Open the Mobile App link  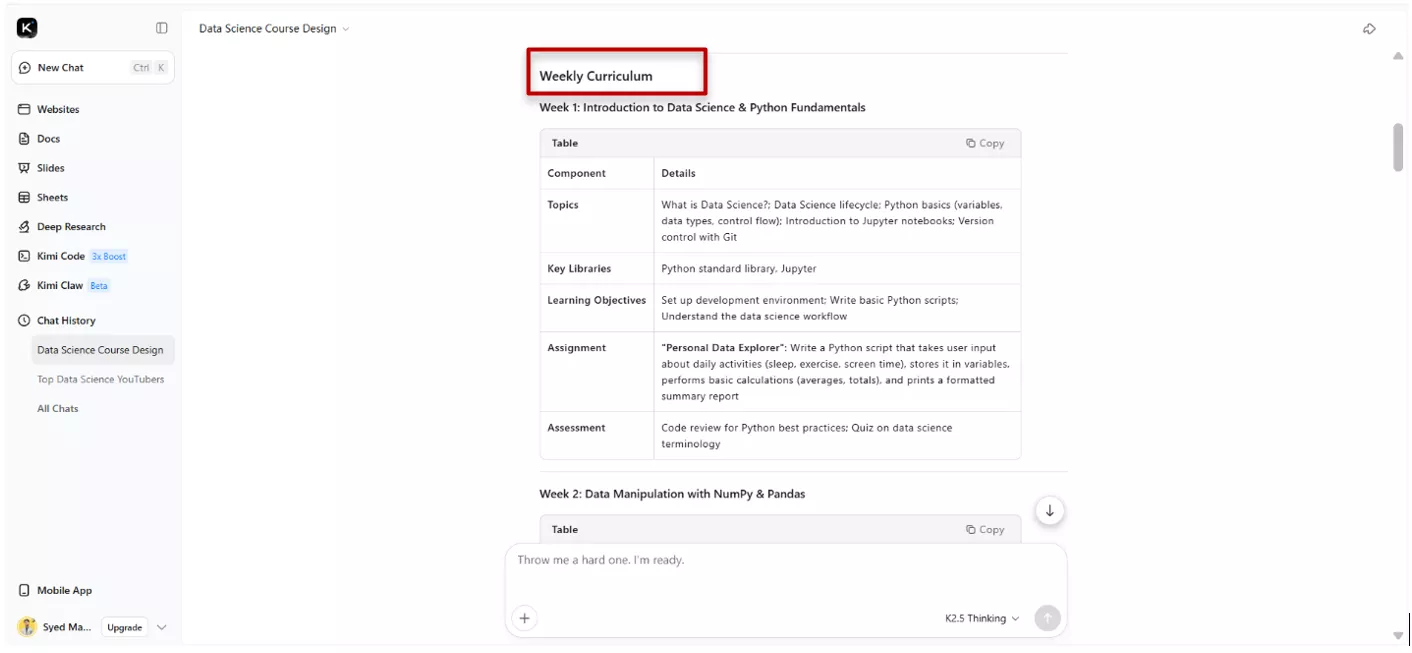tap(64, 591)
